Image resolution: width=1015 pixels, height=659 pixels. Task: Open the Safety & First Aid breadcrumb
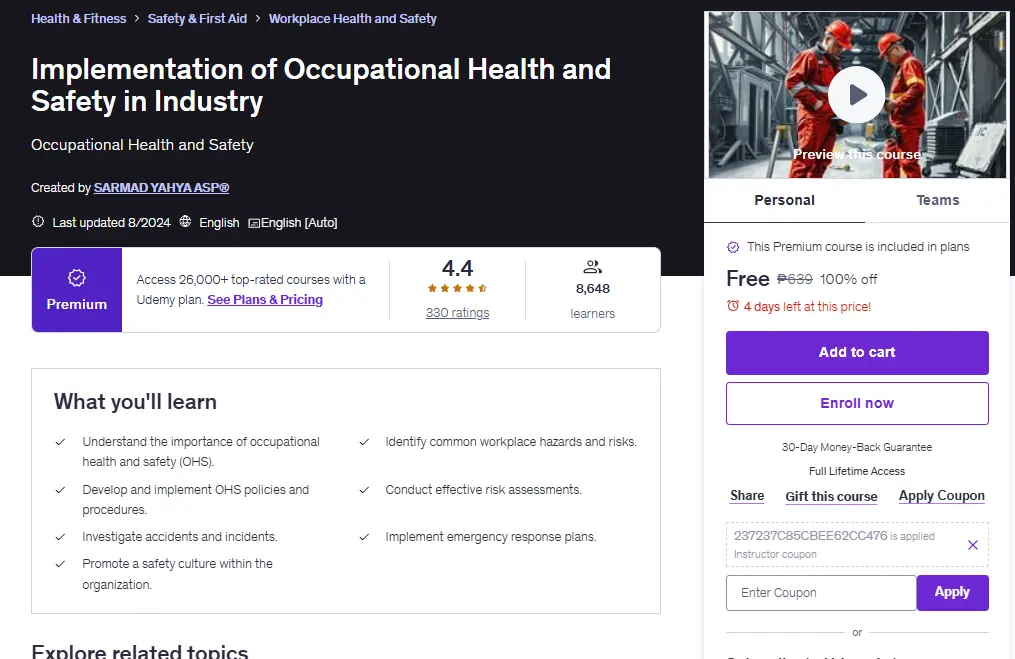coord(197,19)
